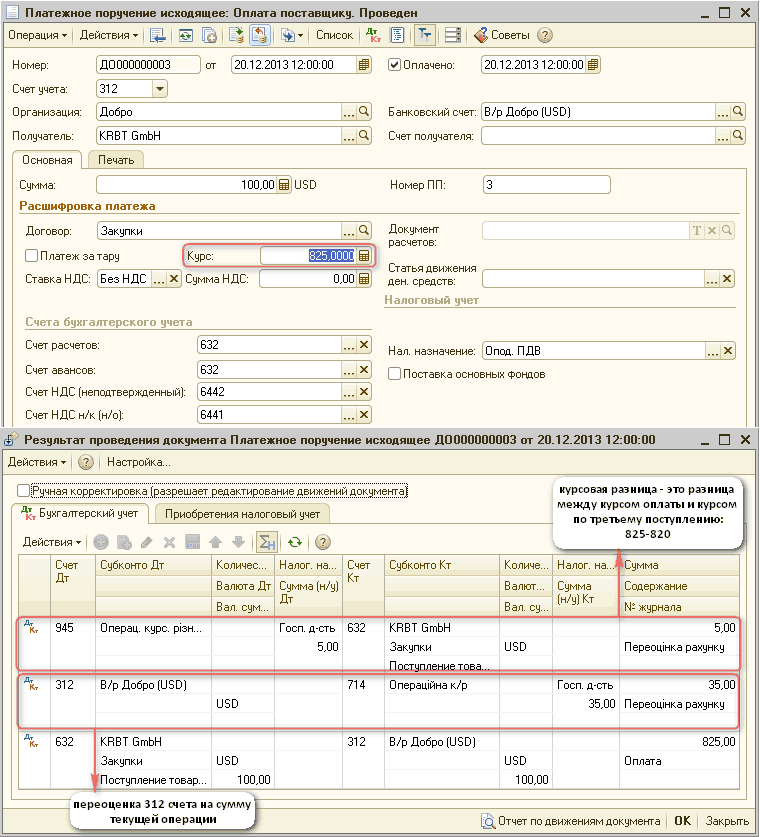
Task: Open Советы tips button in toolbar
Action: click(x=502, y=35)
